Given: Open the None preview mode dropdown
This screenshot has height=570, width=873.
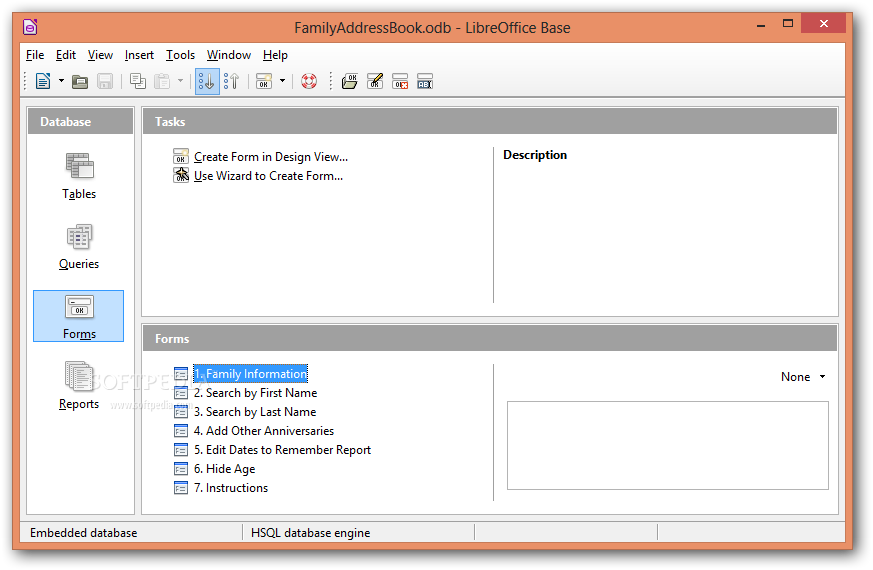Looking at the screenshot, I should pyautogui.click(x=803, y=377).
